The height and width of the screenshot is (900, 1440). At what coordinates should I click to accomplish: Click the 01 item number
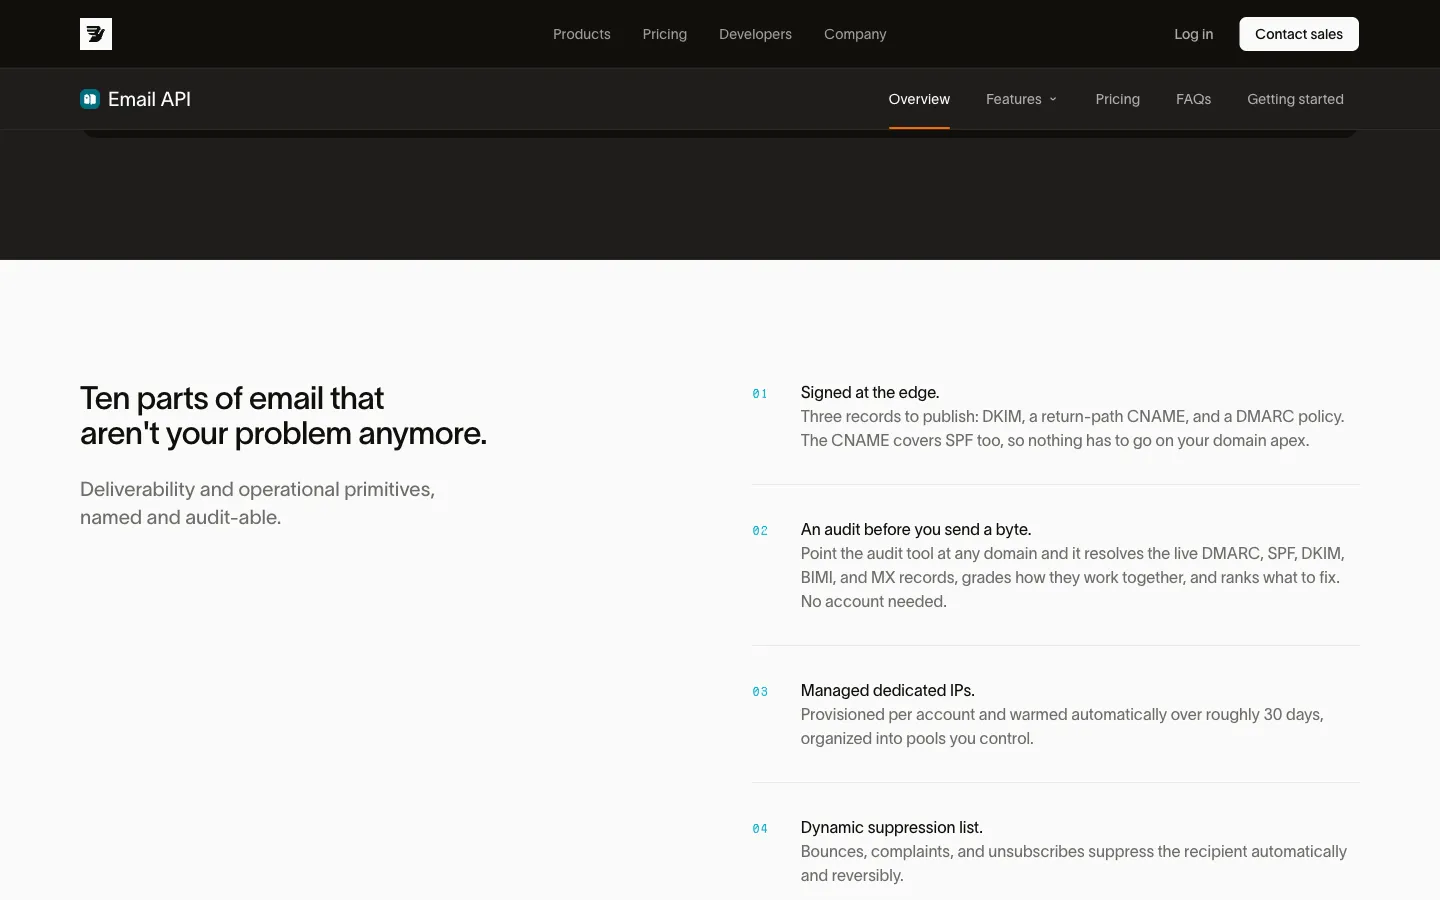click(760, 394)
